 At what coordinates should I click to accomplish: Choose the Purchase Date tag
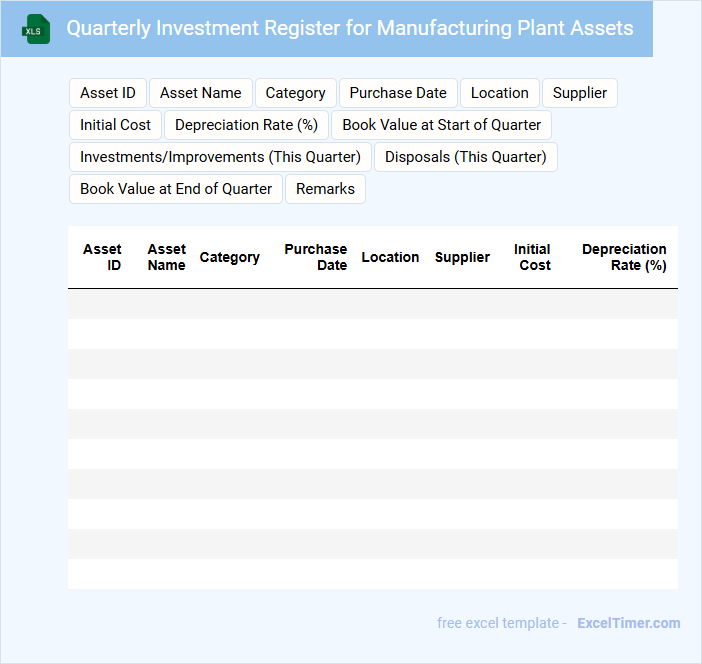pyautogui.click(x=398, y=93)
